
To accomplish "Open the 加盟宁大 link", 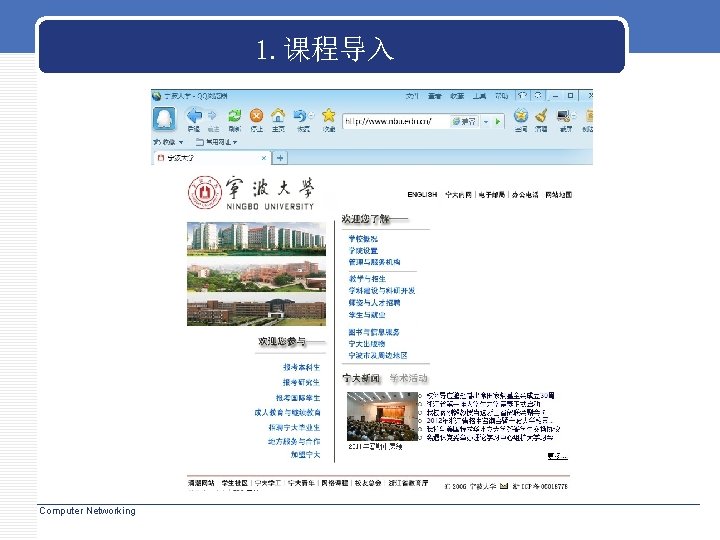I will click(x=305, y=455).
